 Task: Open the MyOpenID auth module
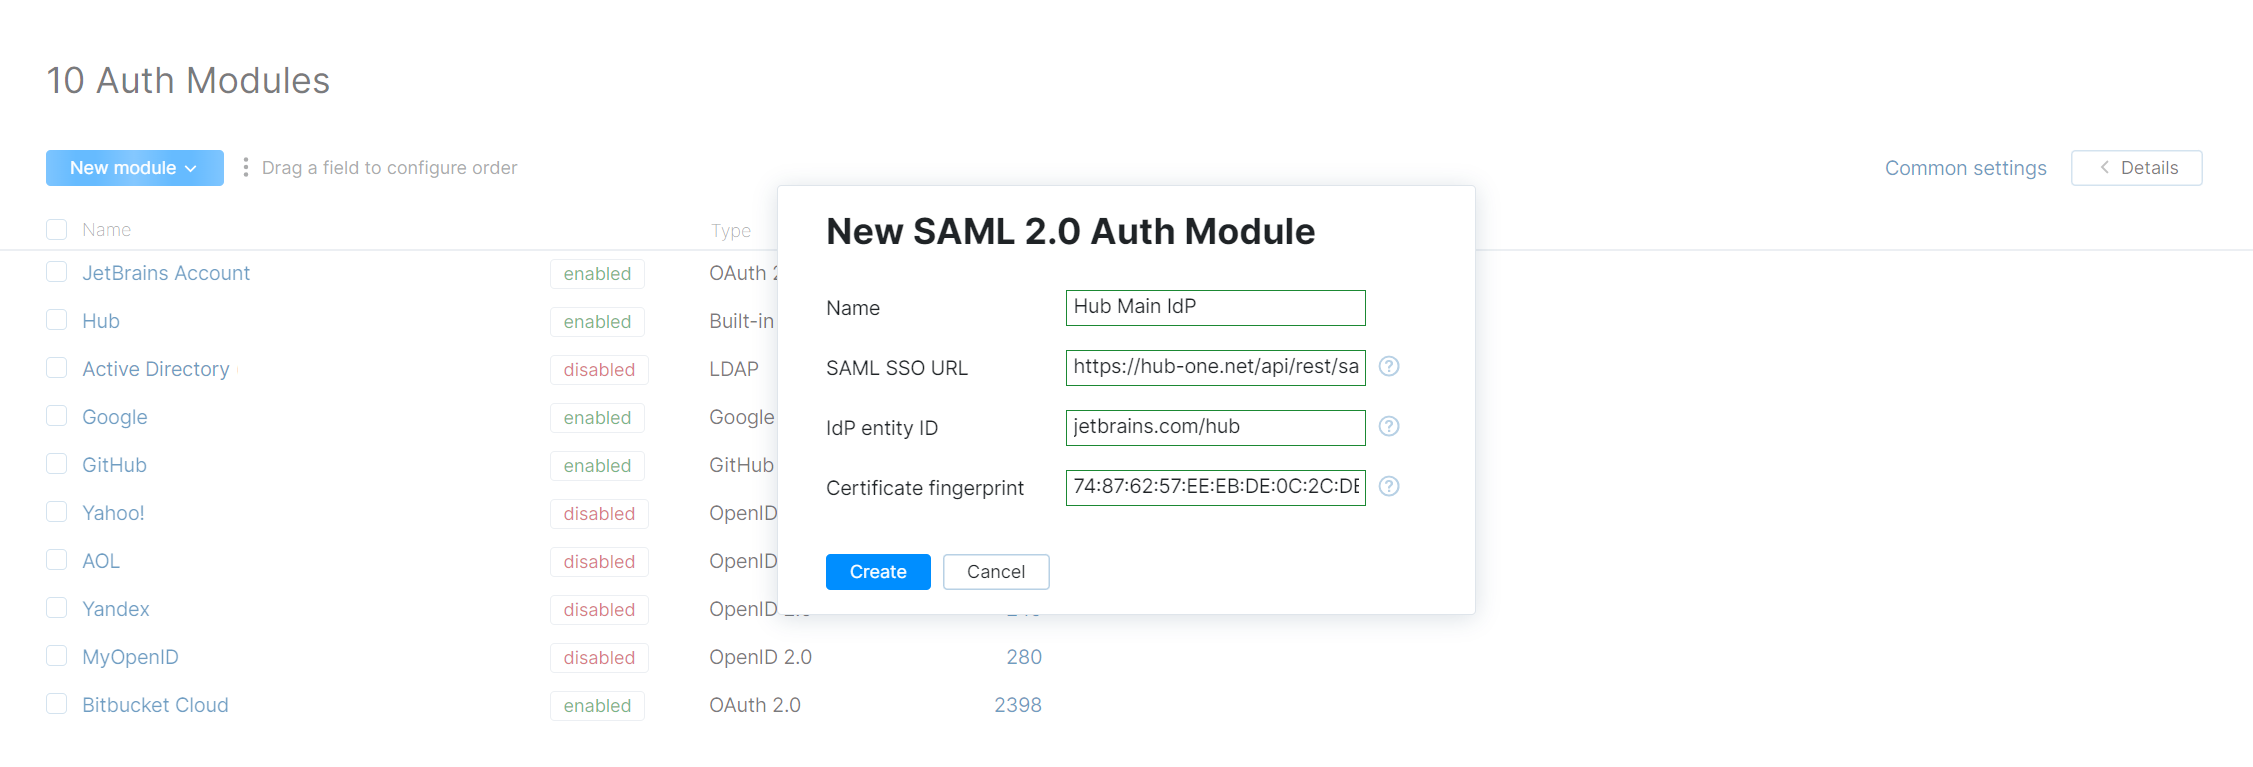(x=130, y=657)
